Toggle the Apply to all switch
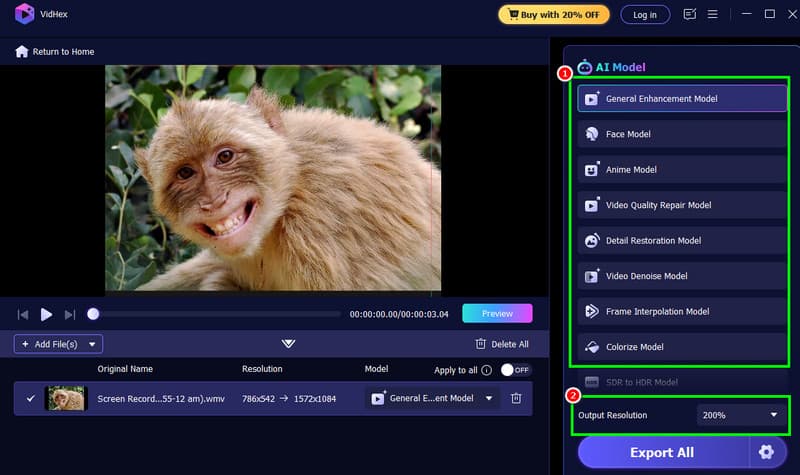800x475 pixels. 515,370
